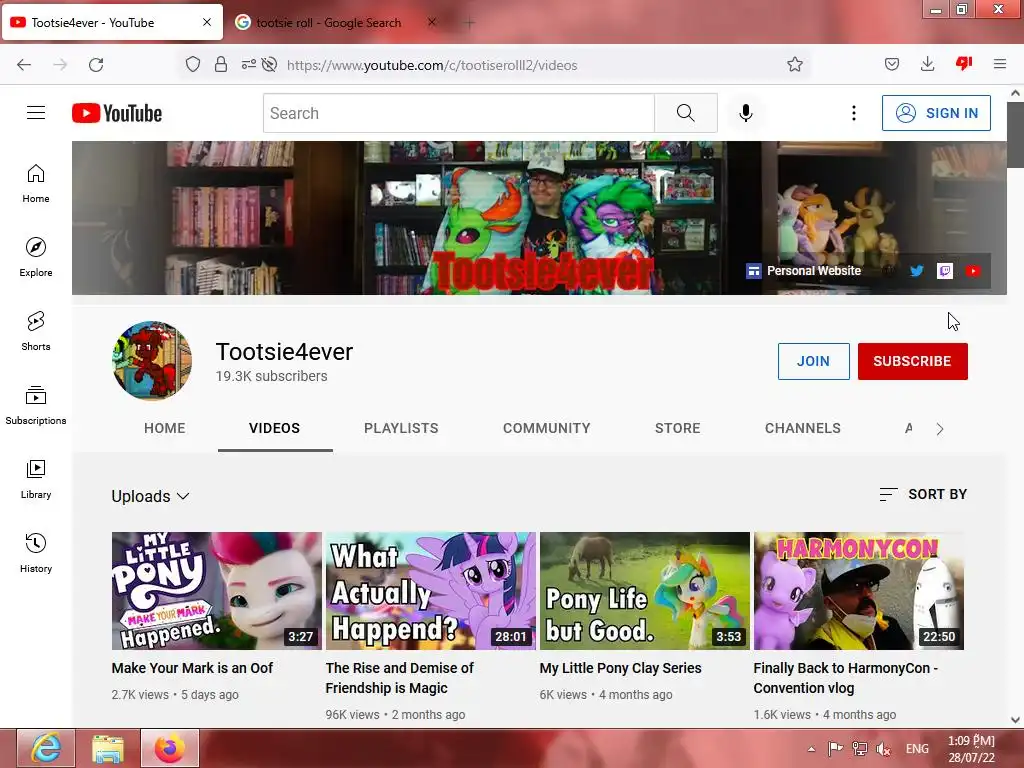Show more channel tabs with right chevron
Image resolution: width=1024 pixels, height=768 pixels.
click(940, 429)
